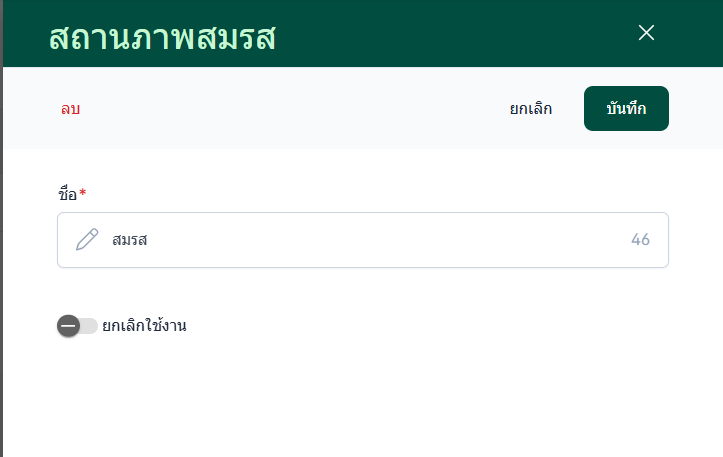Click the "สถานภาพสมรส" dialog title
723x457 pixels.
pos(162,37)
